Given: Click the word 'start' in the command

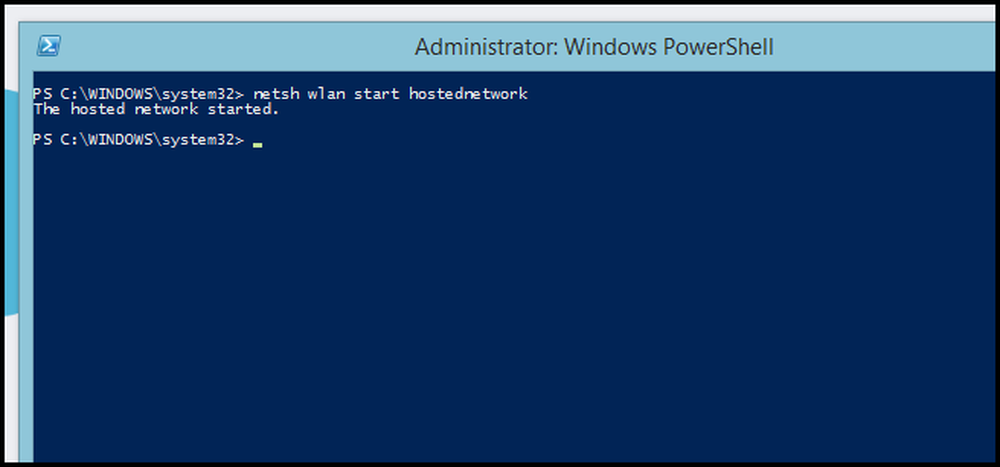Looking at the screenshot, I should [376, 93].
